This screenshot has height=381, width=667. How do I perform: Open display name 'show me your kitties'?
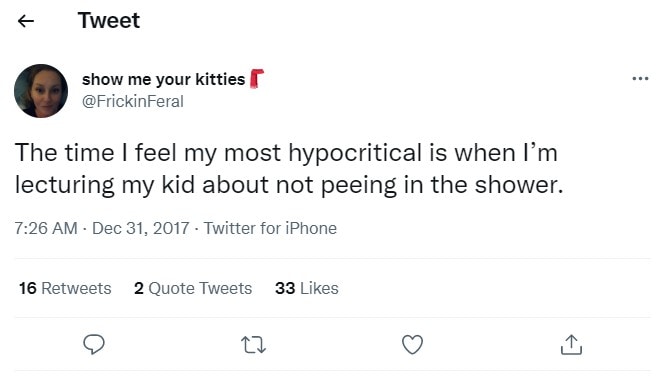163,79
